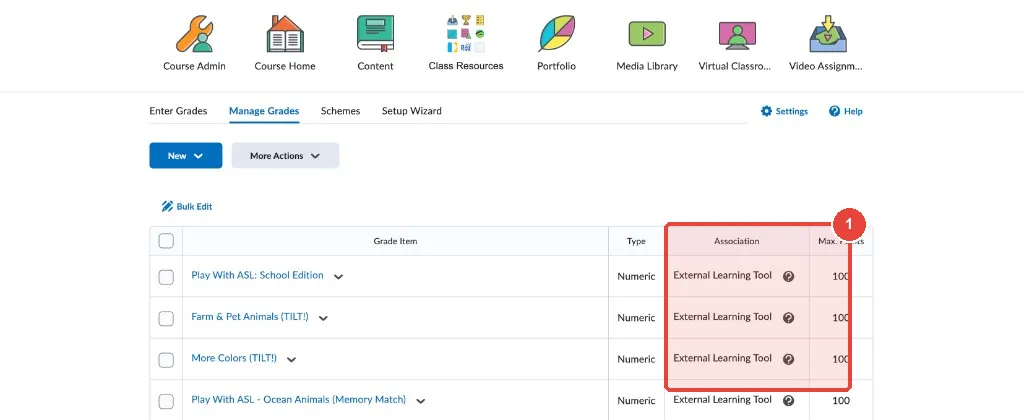Open the Course Admin wrench icon
The width and height of the screenshot is (1024, 420).
(x=194, y=34)
